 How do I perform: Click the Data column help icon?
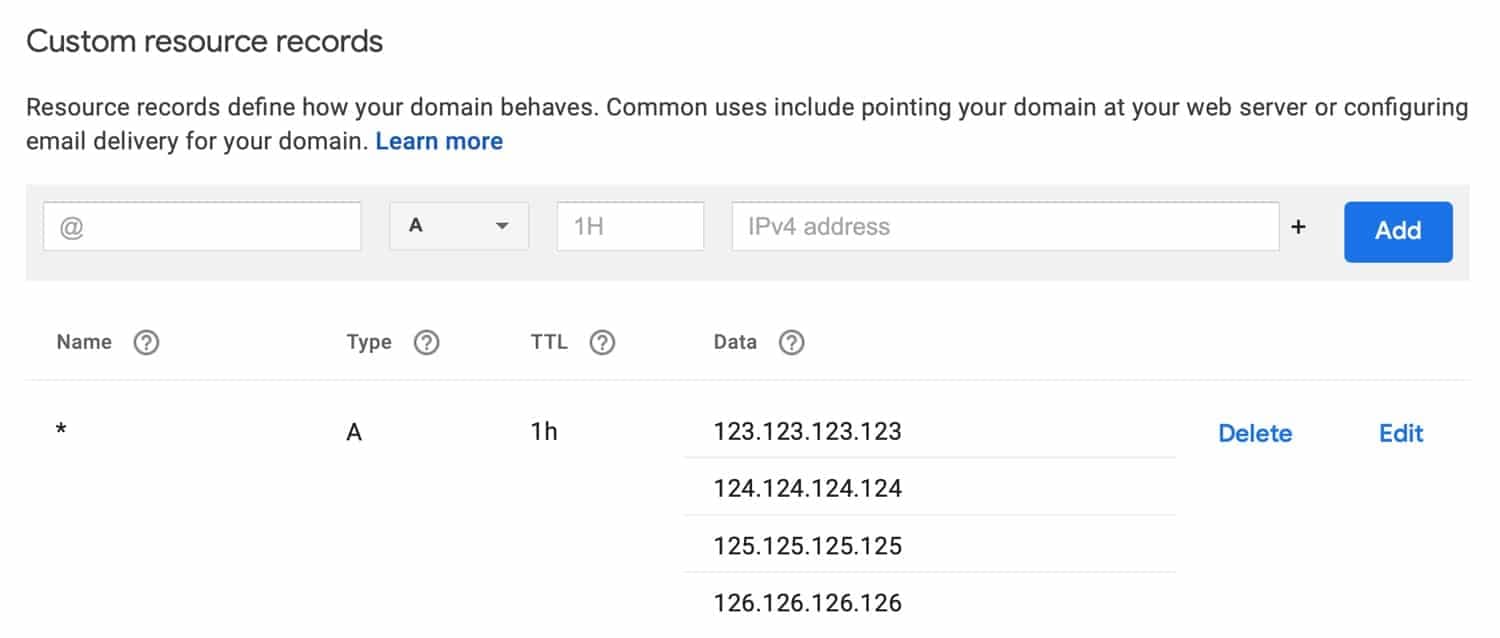(x=791, y=342)
